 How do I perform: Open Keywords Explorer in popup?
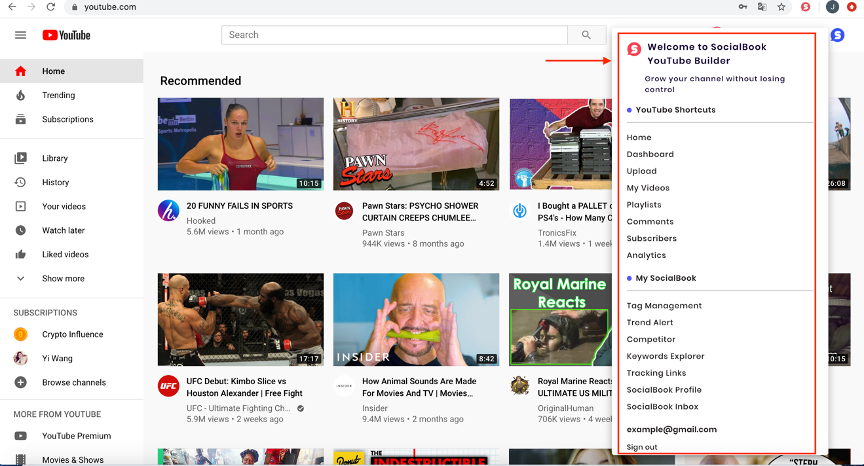tap(665, 356)
